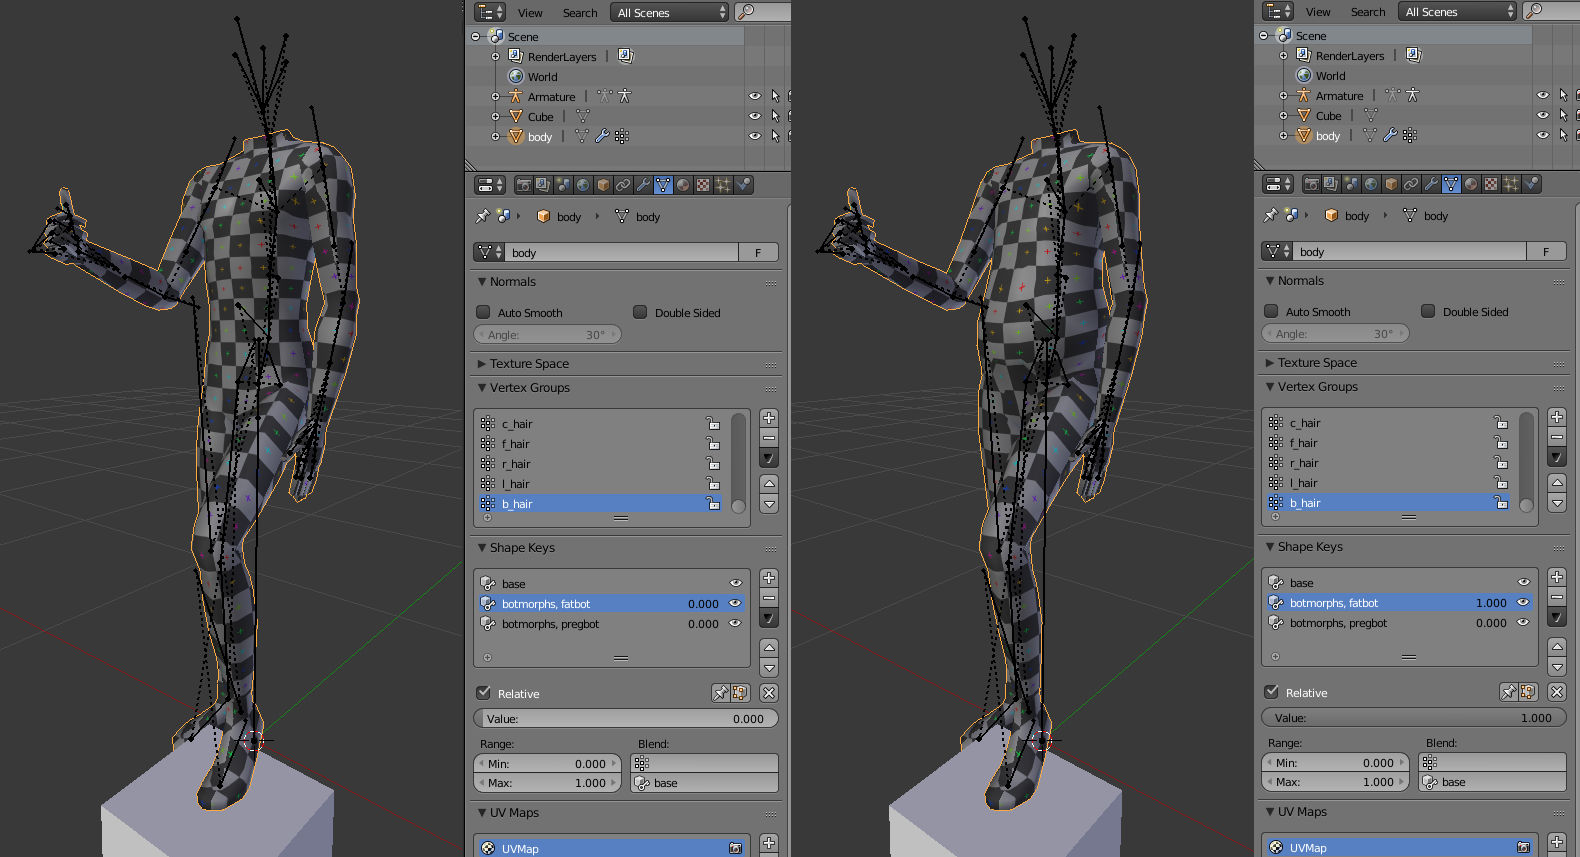Hide Armature using eye icon in left outliner
Viewport: 1580px width, 857px height.
pos(755,97)
